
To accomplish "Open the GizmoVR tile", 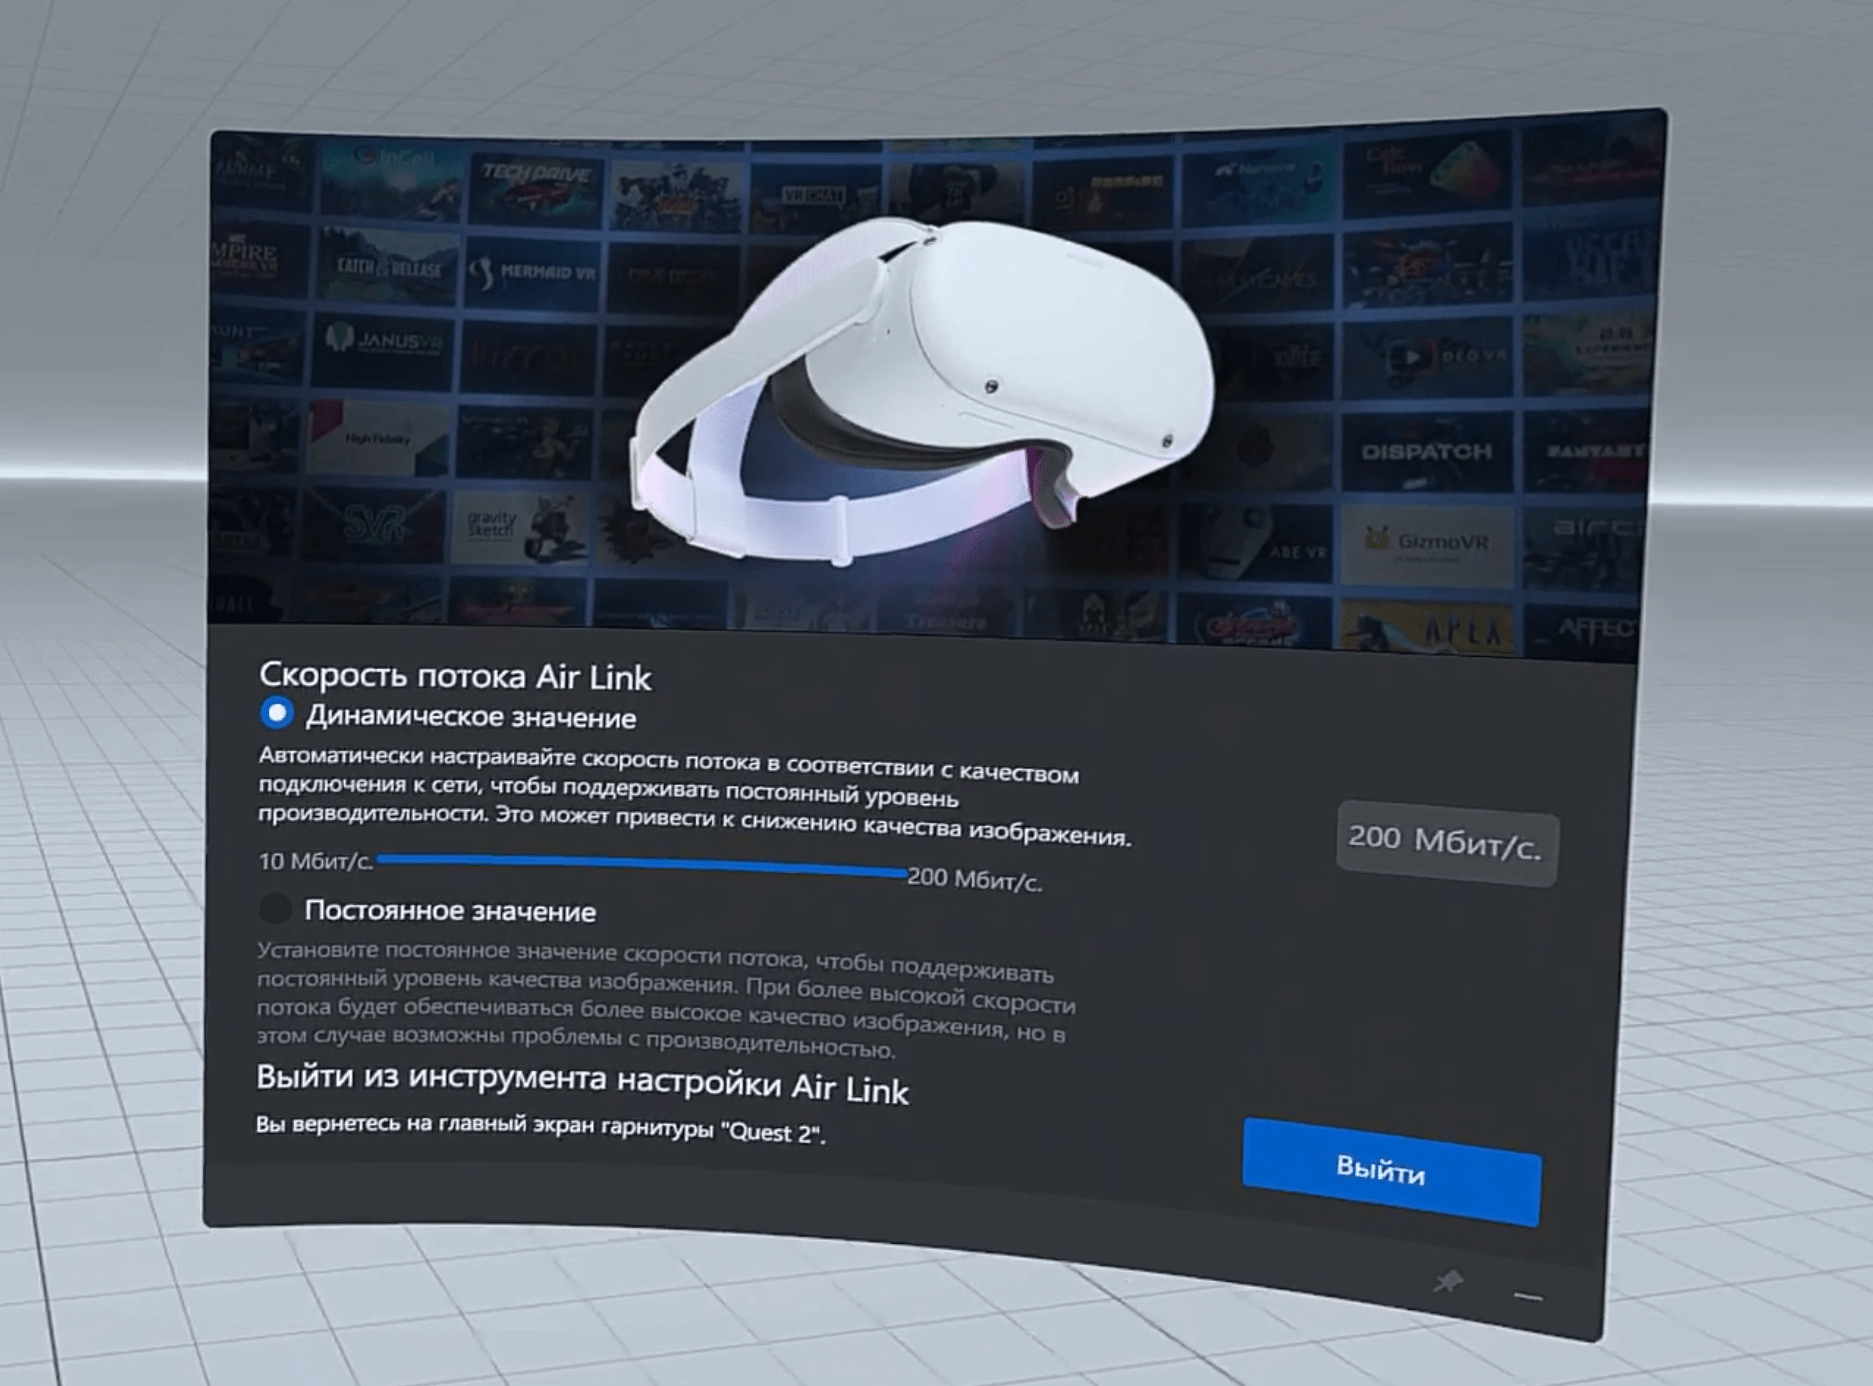I will 1427,542.
